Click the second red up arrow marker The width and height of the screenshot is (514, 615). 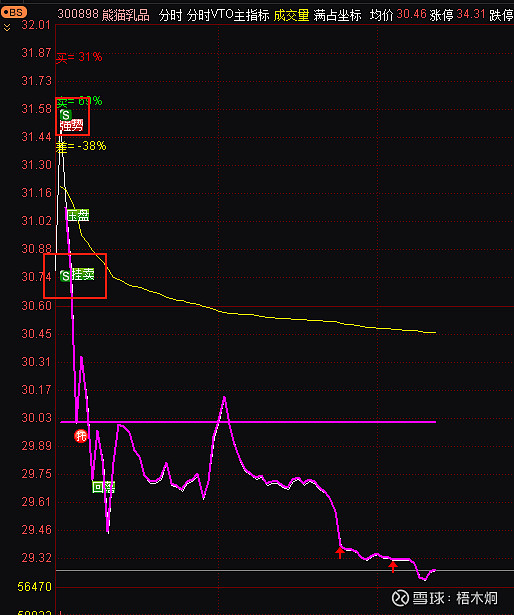pyautogui.click(x=393, y=567)
